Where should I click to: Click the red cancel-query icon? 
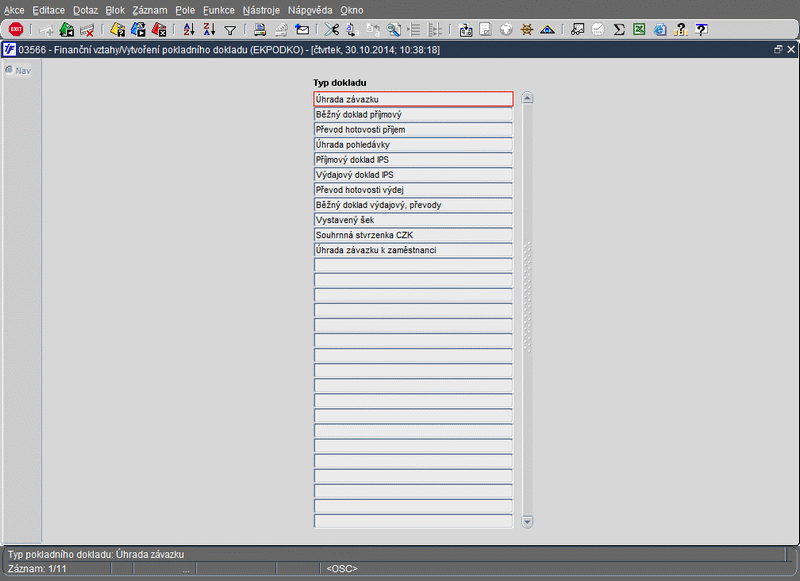(159, 30)
